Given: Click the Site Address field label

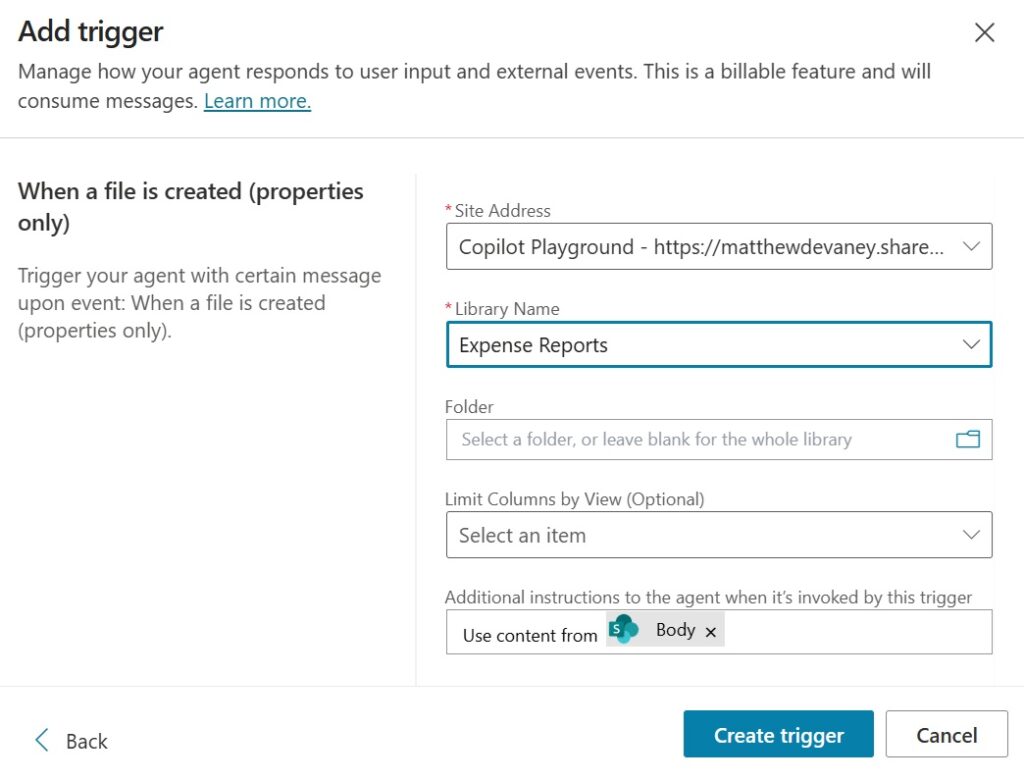Looking at the screenshot, I should click(x=502, y=211).
